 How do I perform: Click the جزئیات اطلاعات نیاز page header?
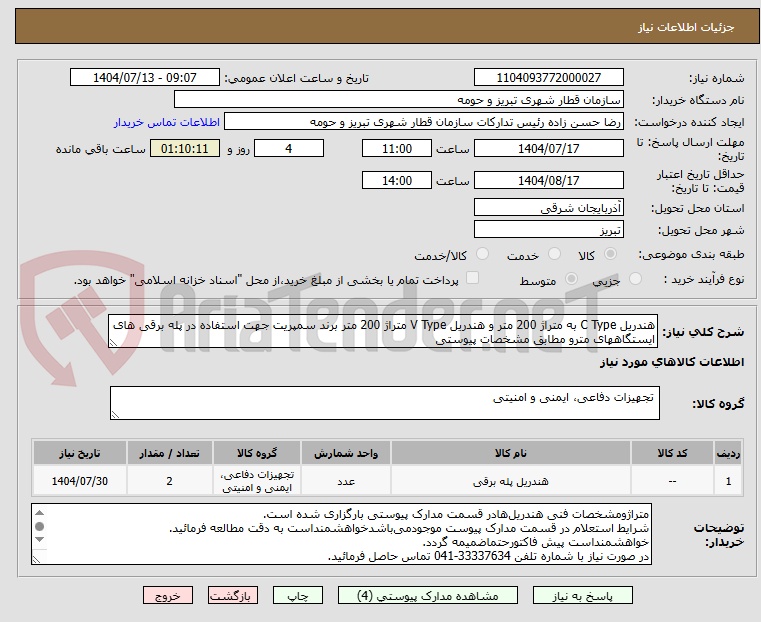click(685, 27)
